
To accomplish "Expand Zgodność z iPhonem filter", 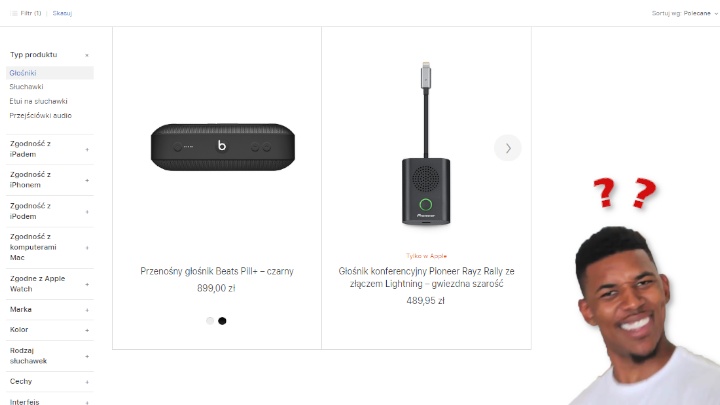I will pyautogui.click(x=87, y=180).
